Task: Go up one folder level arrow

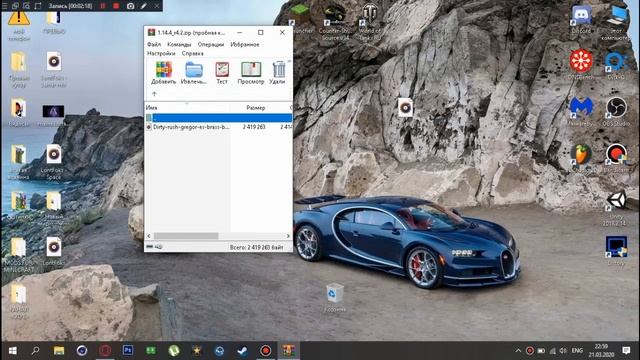Action: 154,94
